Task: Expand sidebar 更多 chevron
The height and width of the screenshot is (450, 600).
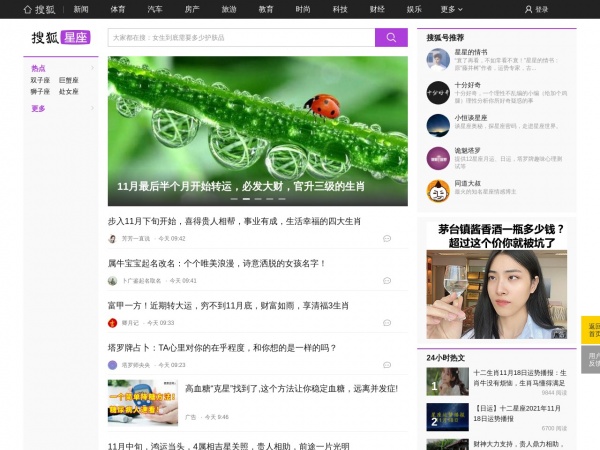Action: click(x=93, y=108)
